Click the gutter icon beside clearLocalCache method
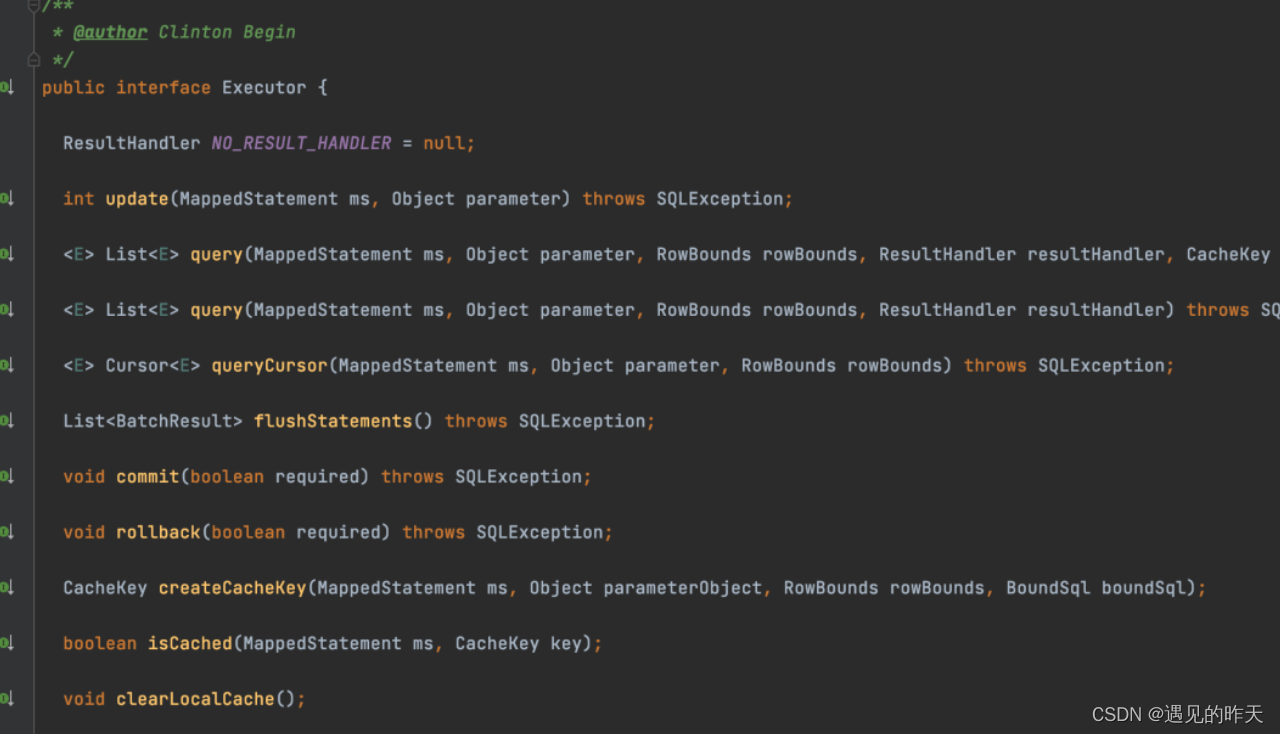1280x734 pixels. point(7,699)
